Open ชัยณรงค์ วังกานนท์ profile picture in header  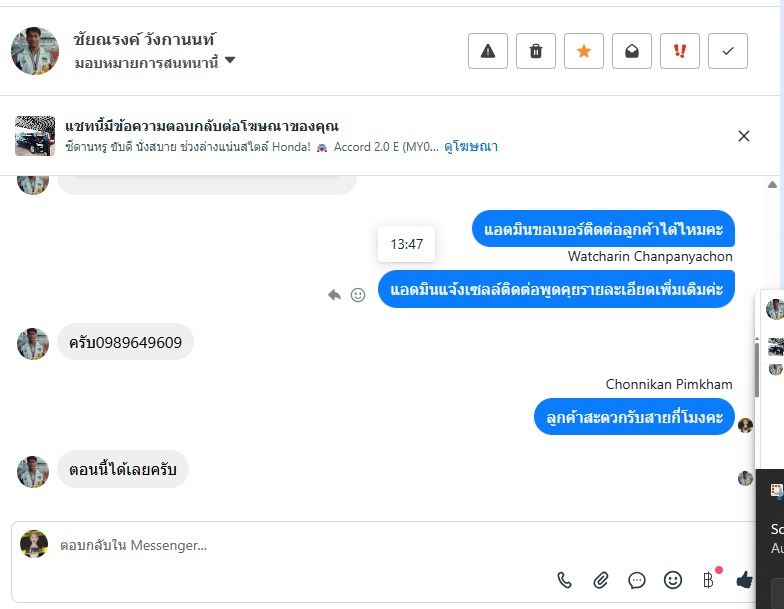pos(35,51)
